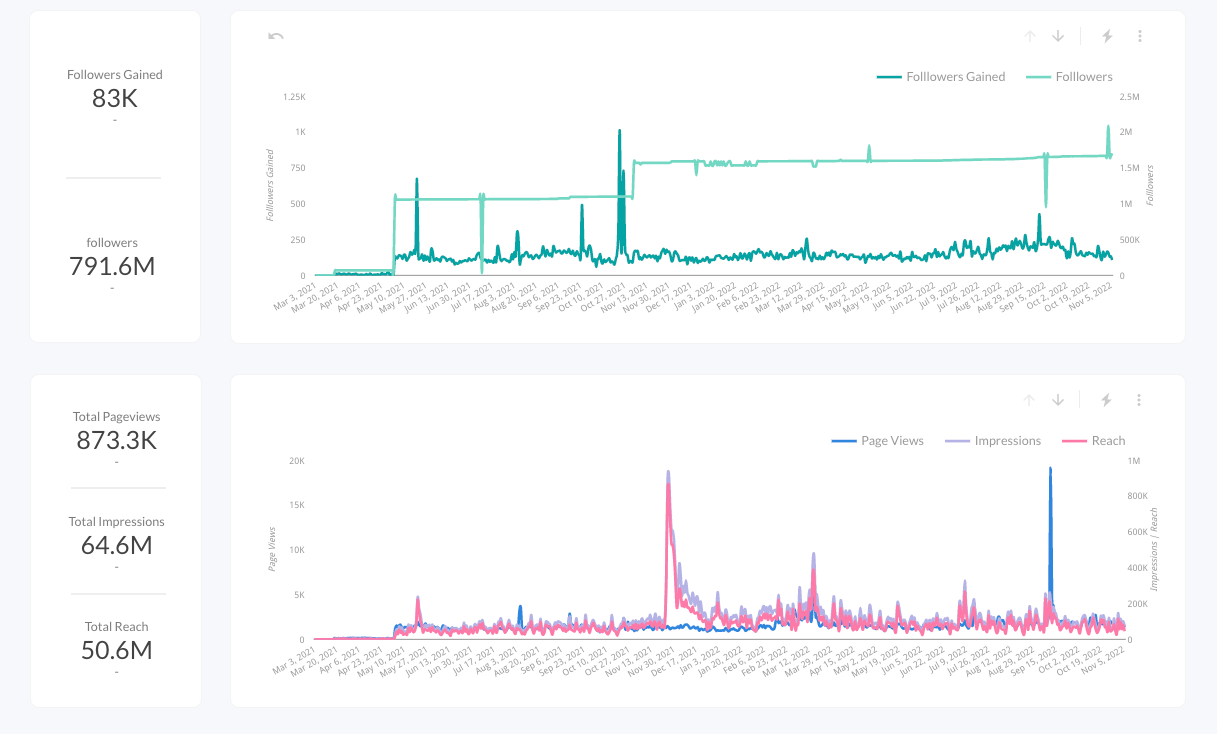Select the Total Reach 50.6M metric
Viewport: 1217px width, 734px height.
(114, 640)
